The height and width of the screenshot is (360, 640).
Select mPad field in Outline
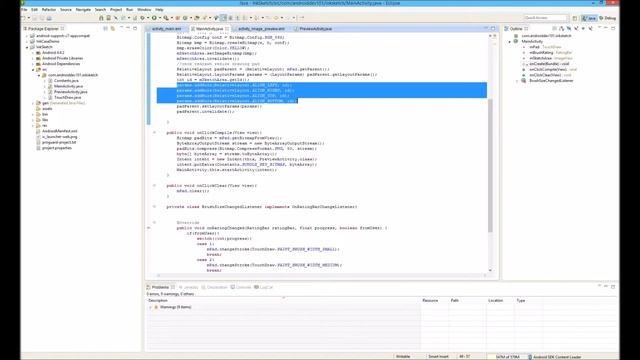545,47
